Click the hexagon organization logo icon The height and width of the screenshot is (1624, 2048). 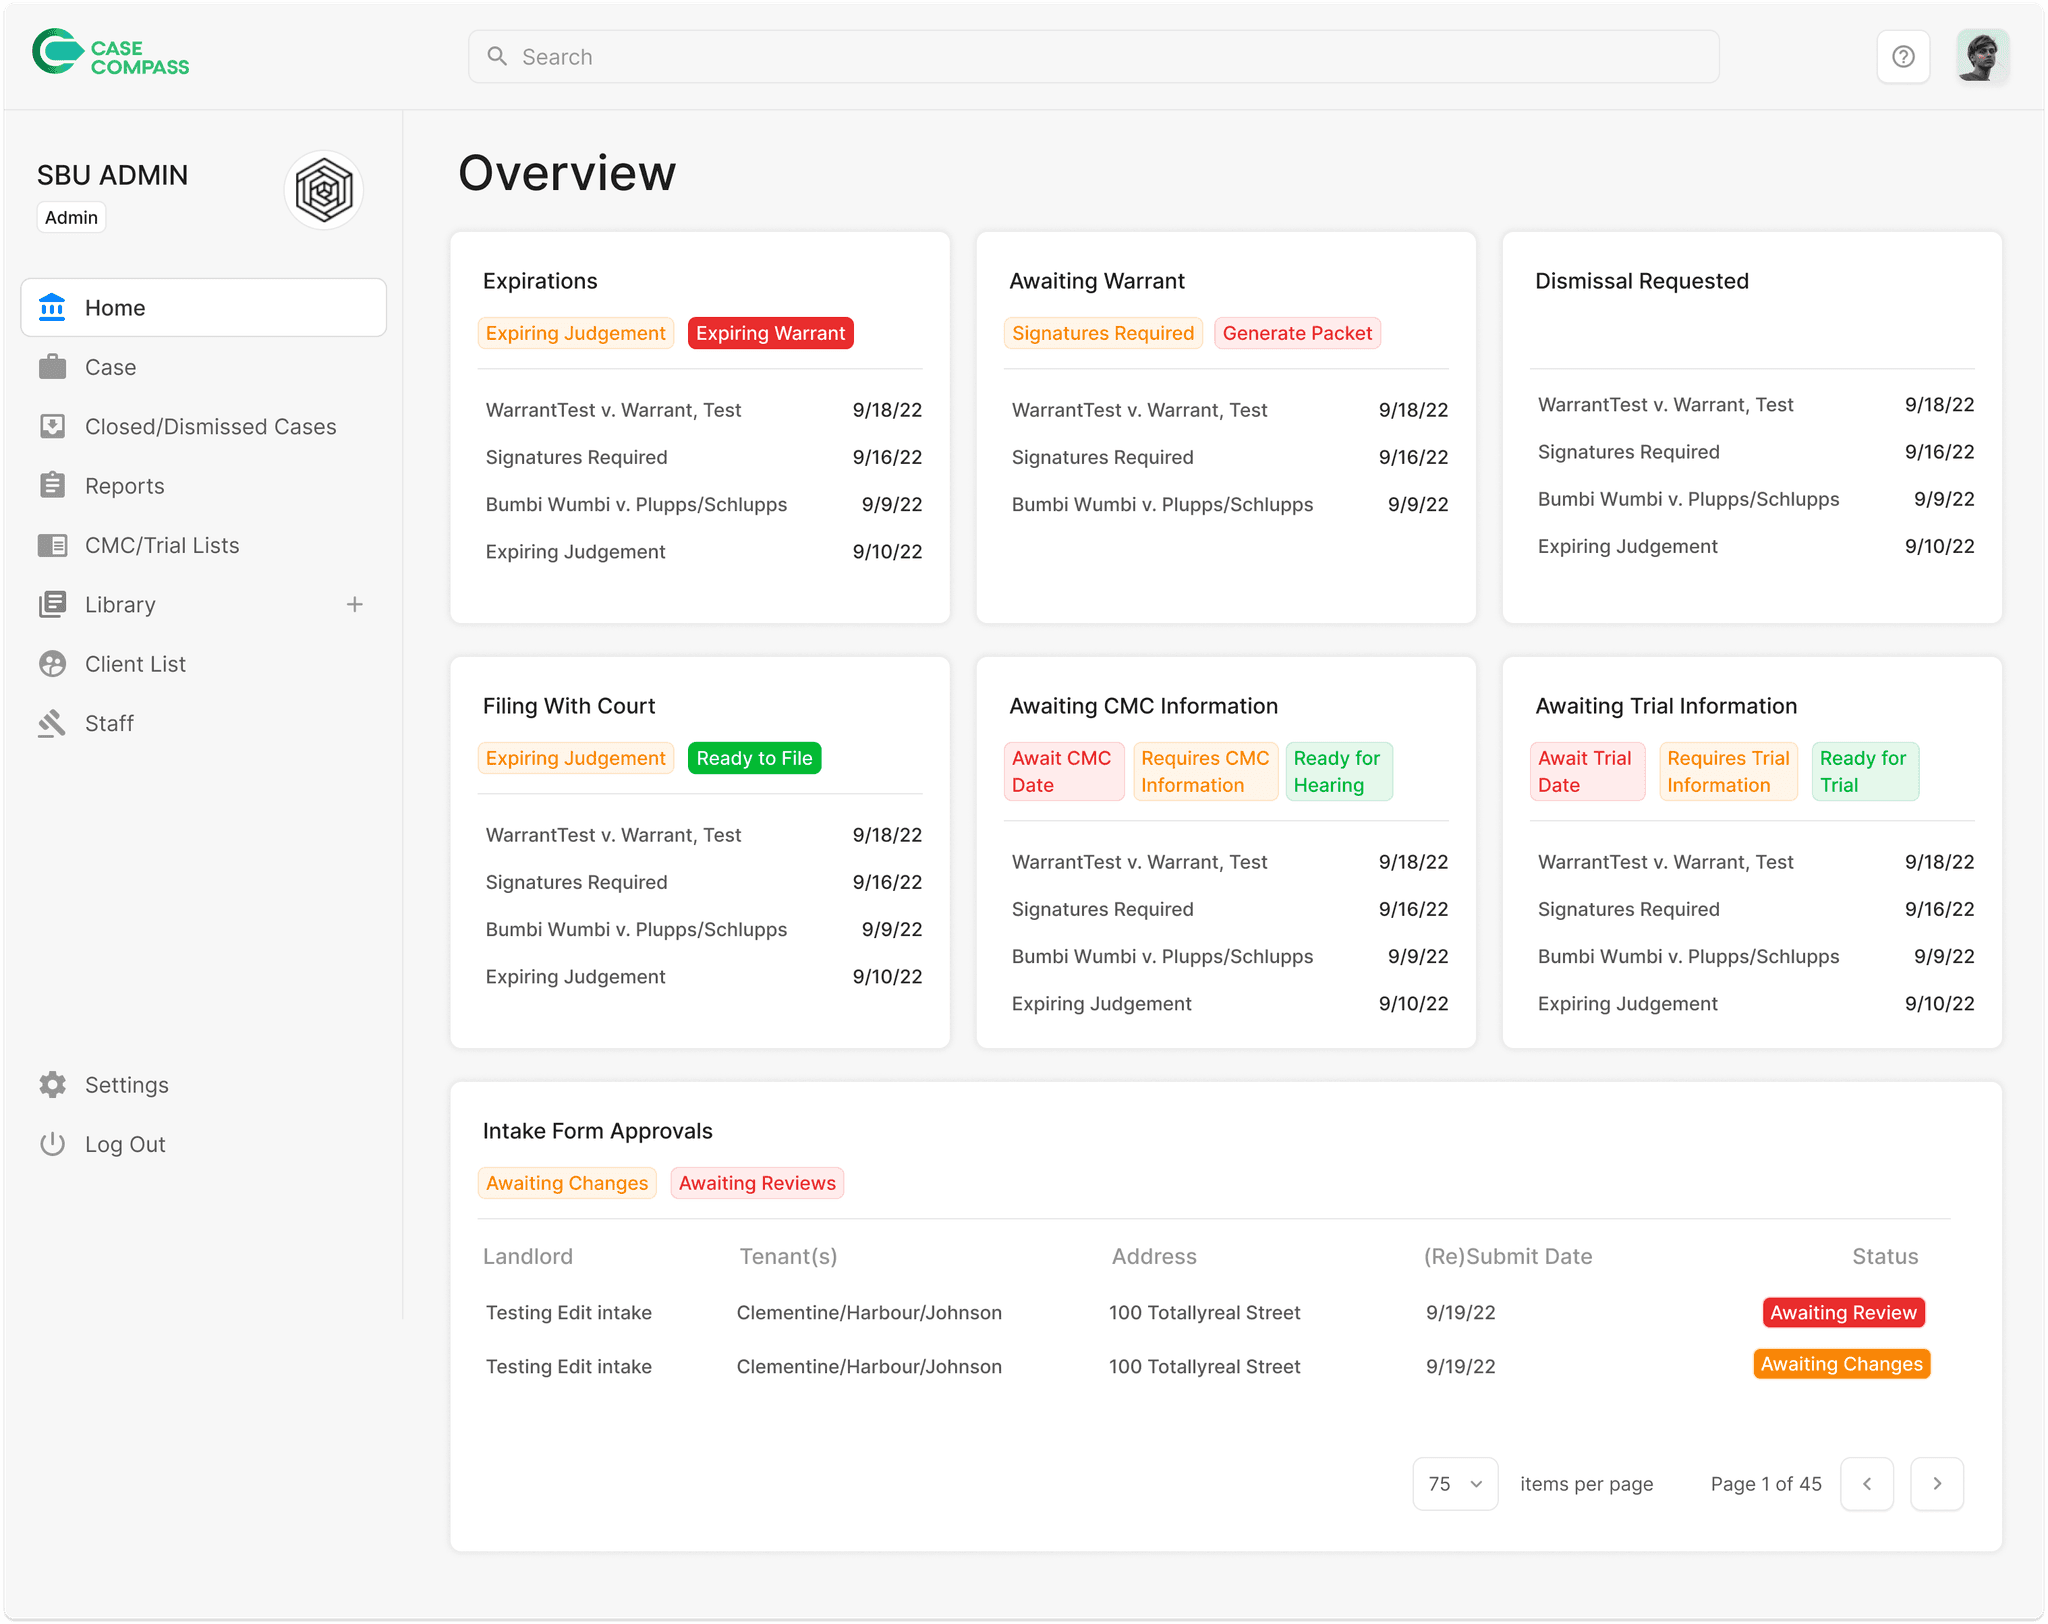pyautogui.click(x=324, y=190)
